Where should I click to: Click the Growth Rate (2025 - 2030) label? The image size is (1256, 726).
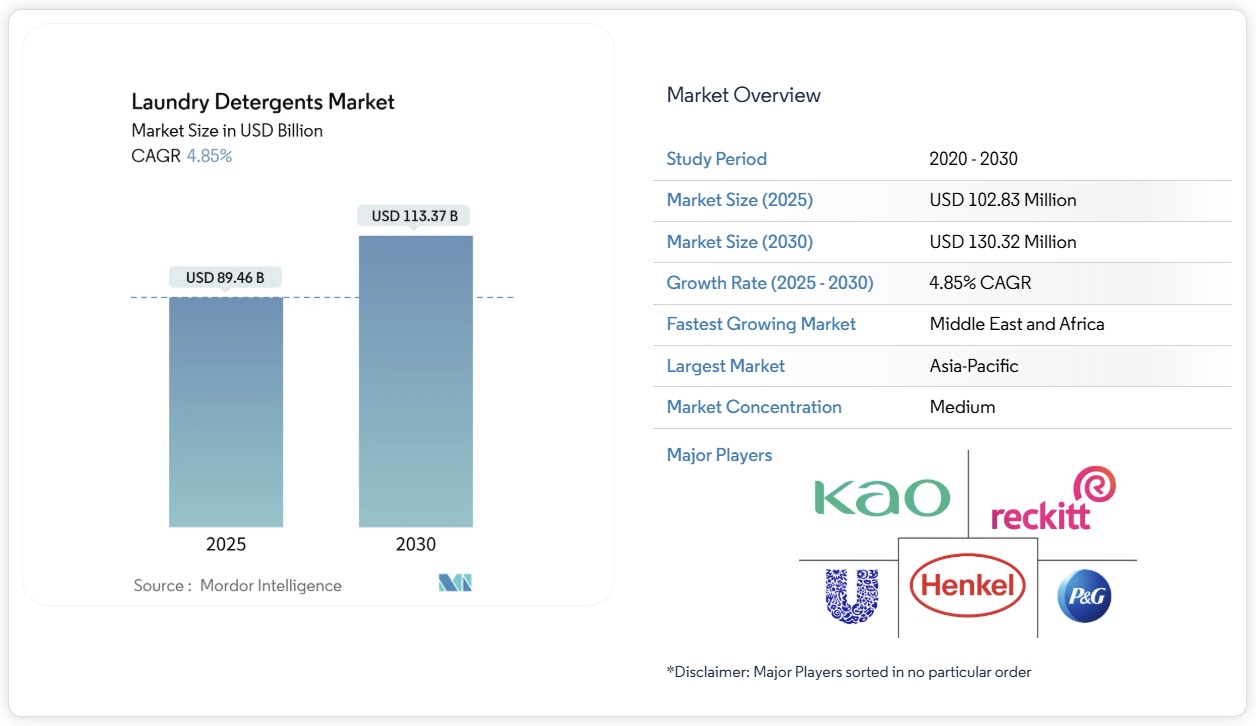tap(769, 283)
